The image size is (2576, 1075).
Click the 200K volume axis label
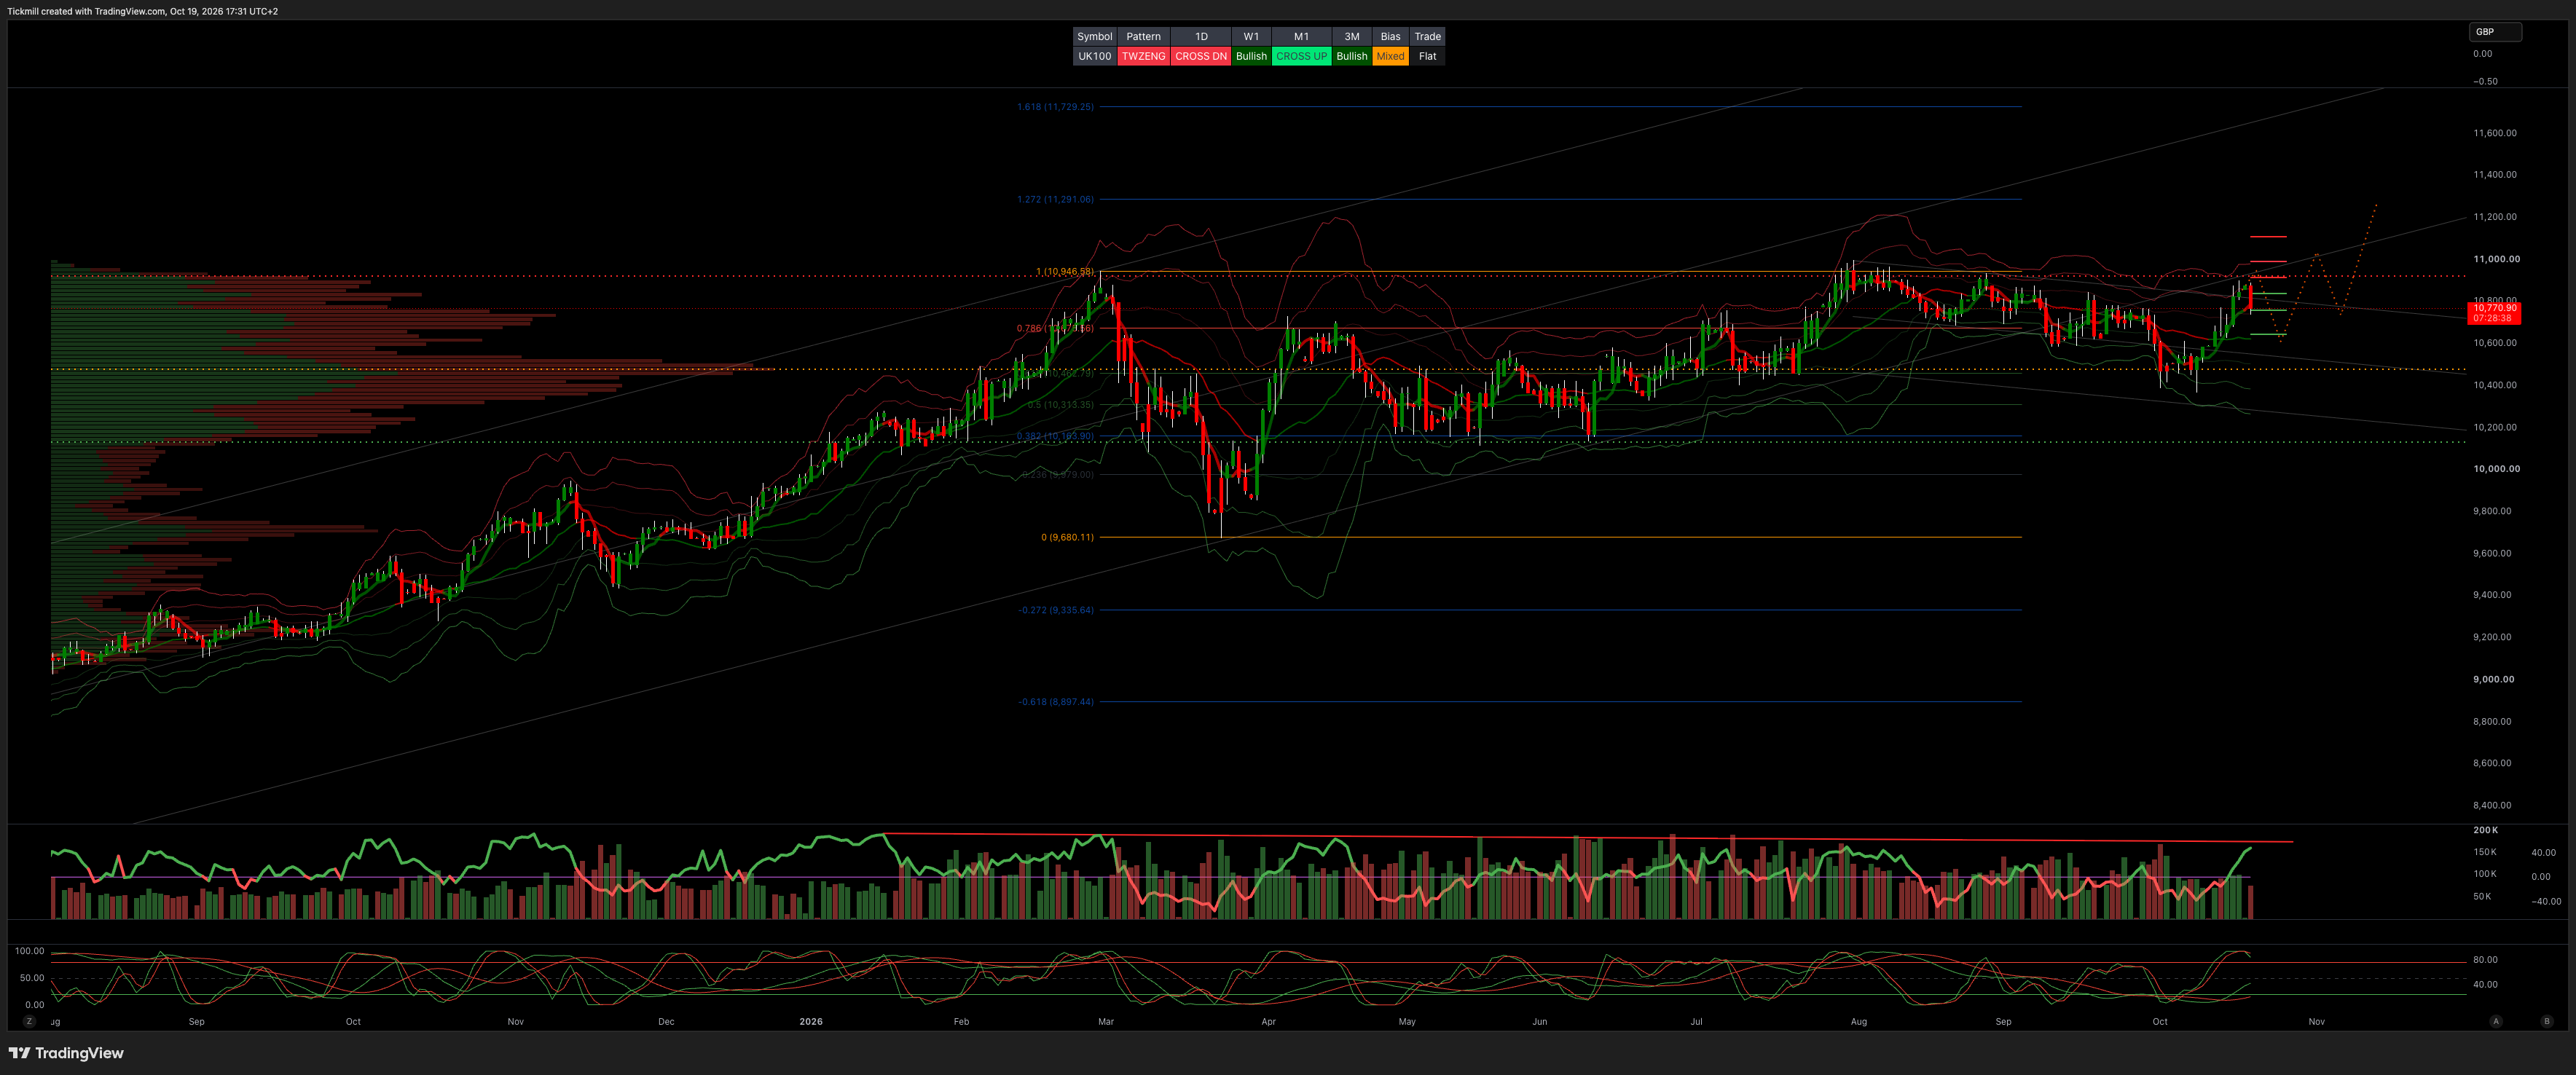[2485, 830]
